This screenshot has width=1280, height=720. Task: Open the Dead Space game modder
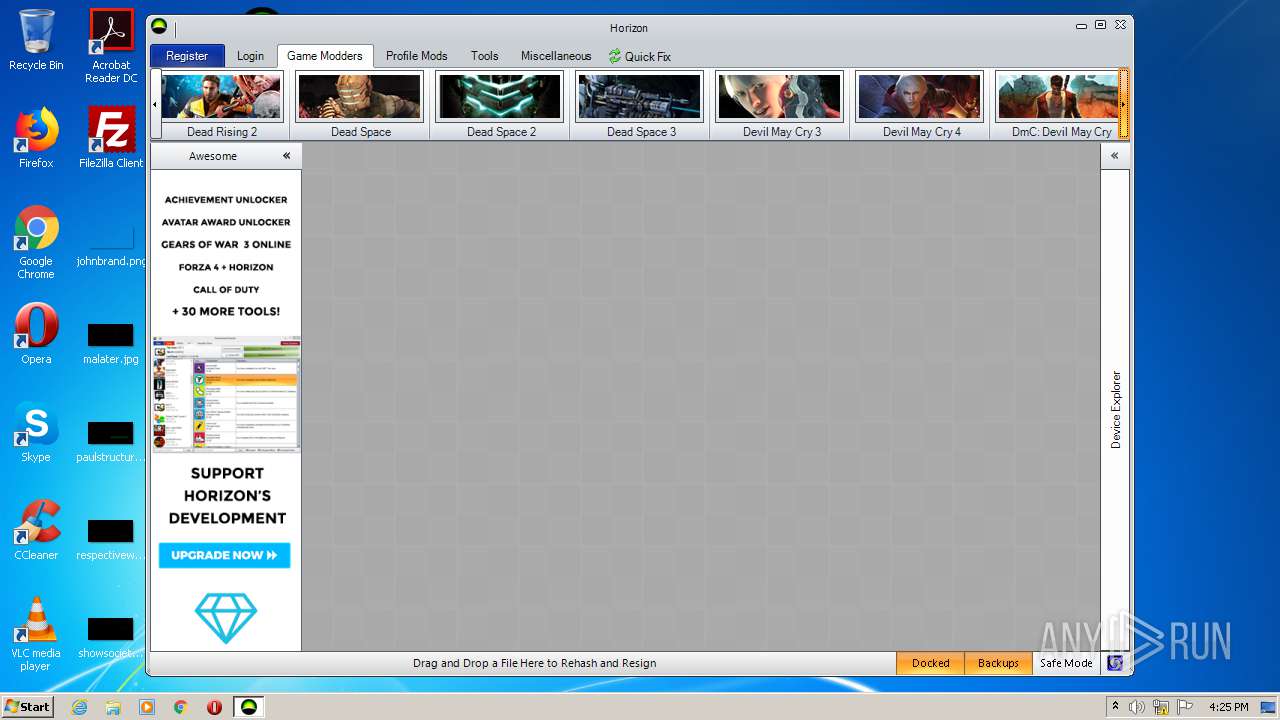click(x=360, y=105)
